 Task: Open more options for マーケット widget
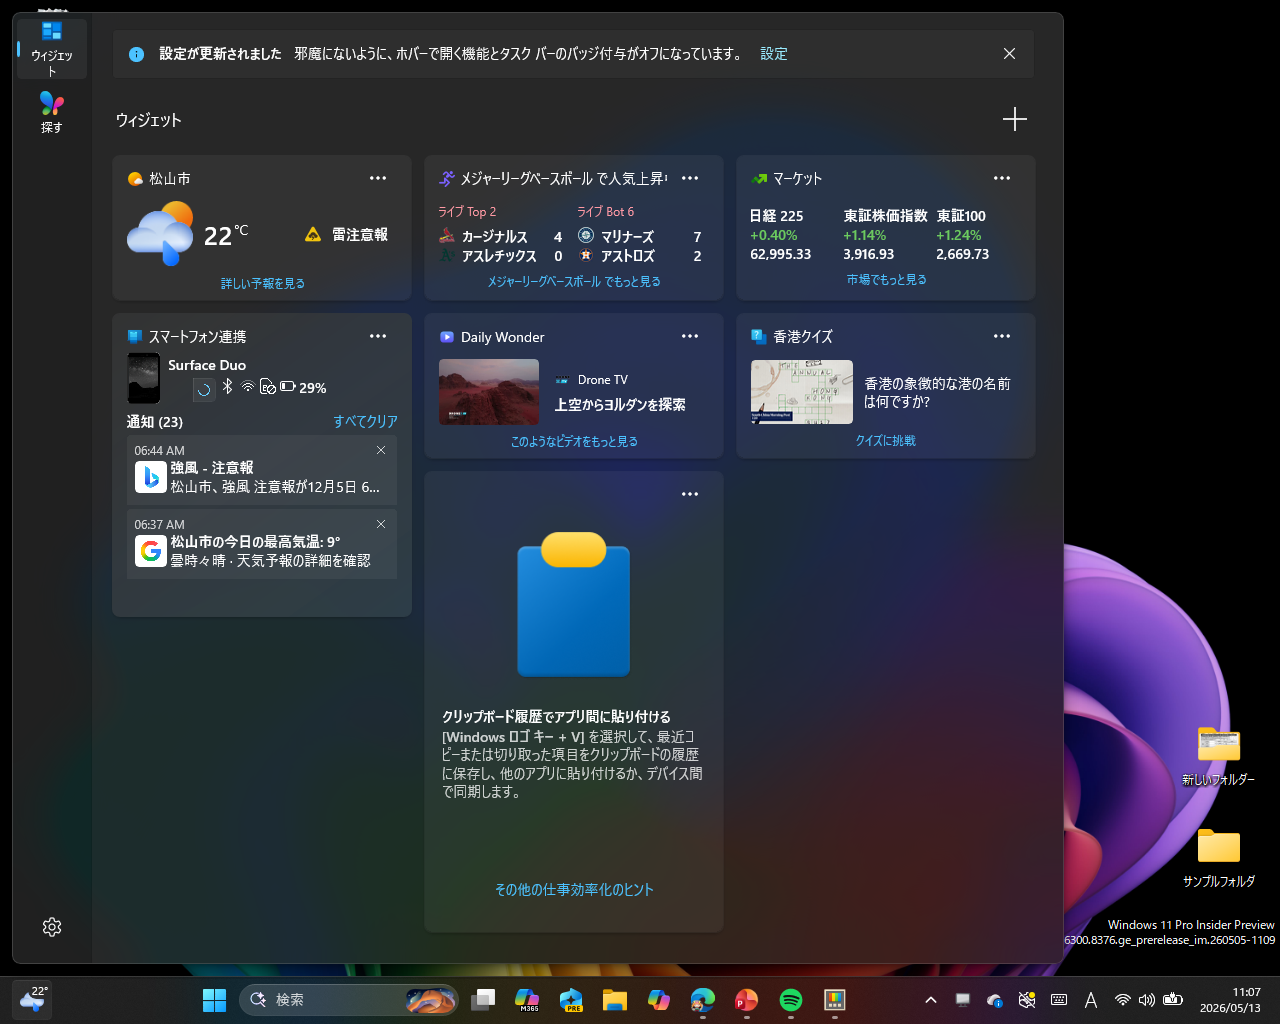pyautogui.click(x=1002, y=178)
